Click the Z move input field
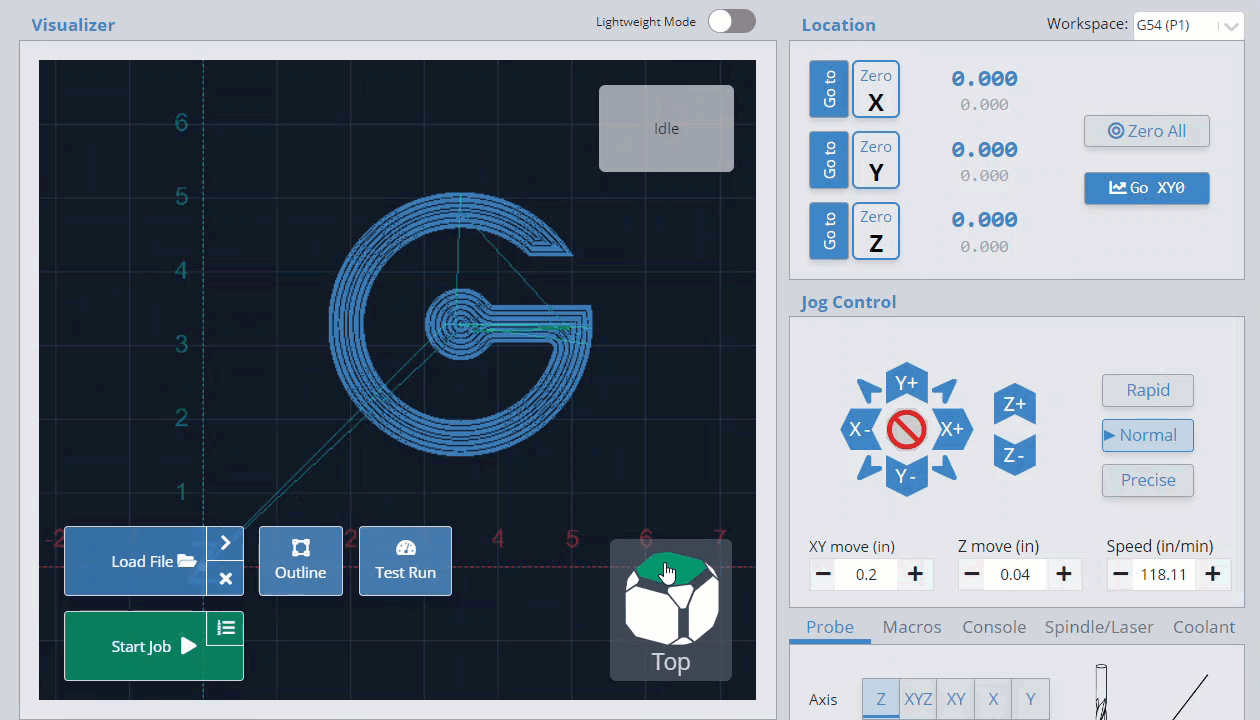Screen dimensions: 1260x720 tap(1016, 574)
